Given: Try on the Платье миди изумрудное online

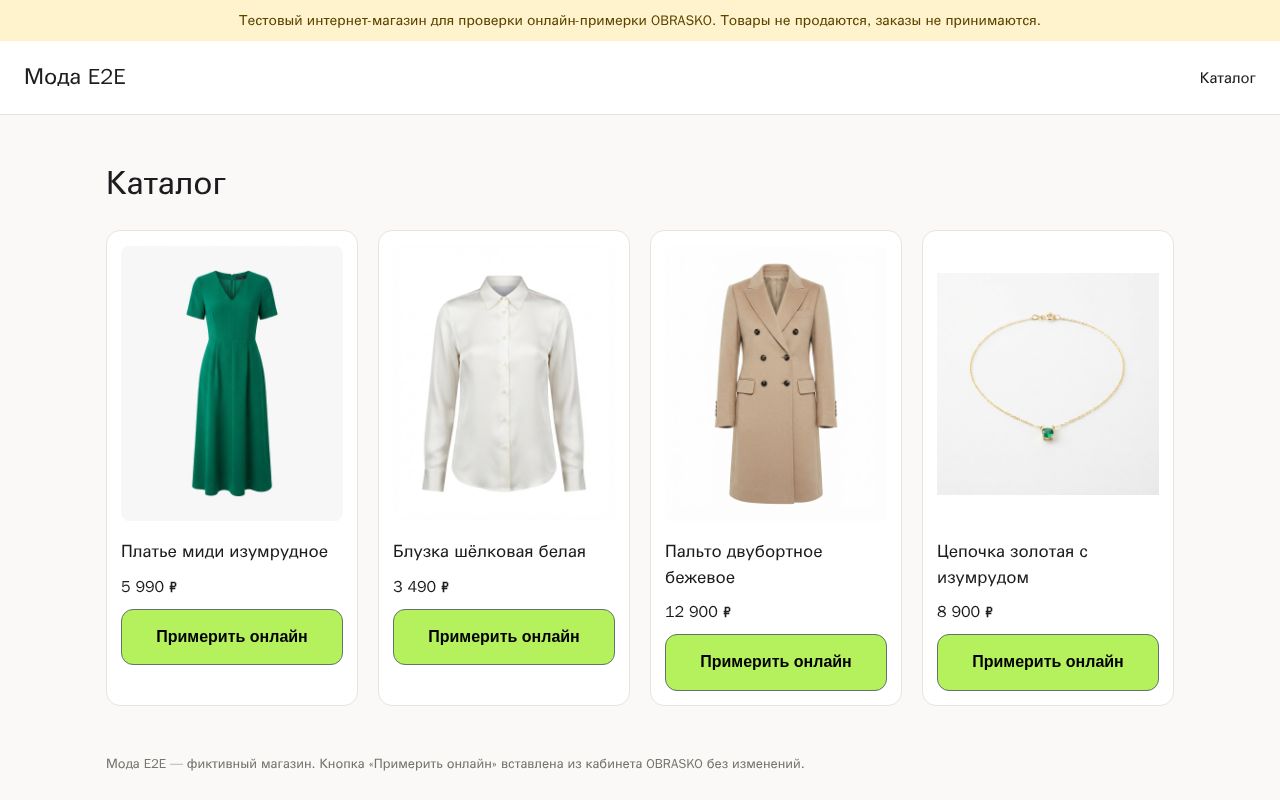Looking at the screenshot, I should tap(232, 637).
